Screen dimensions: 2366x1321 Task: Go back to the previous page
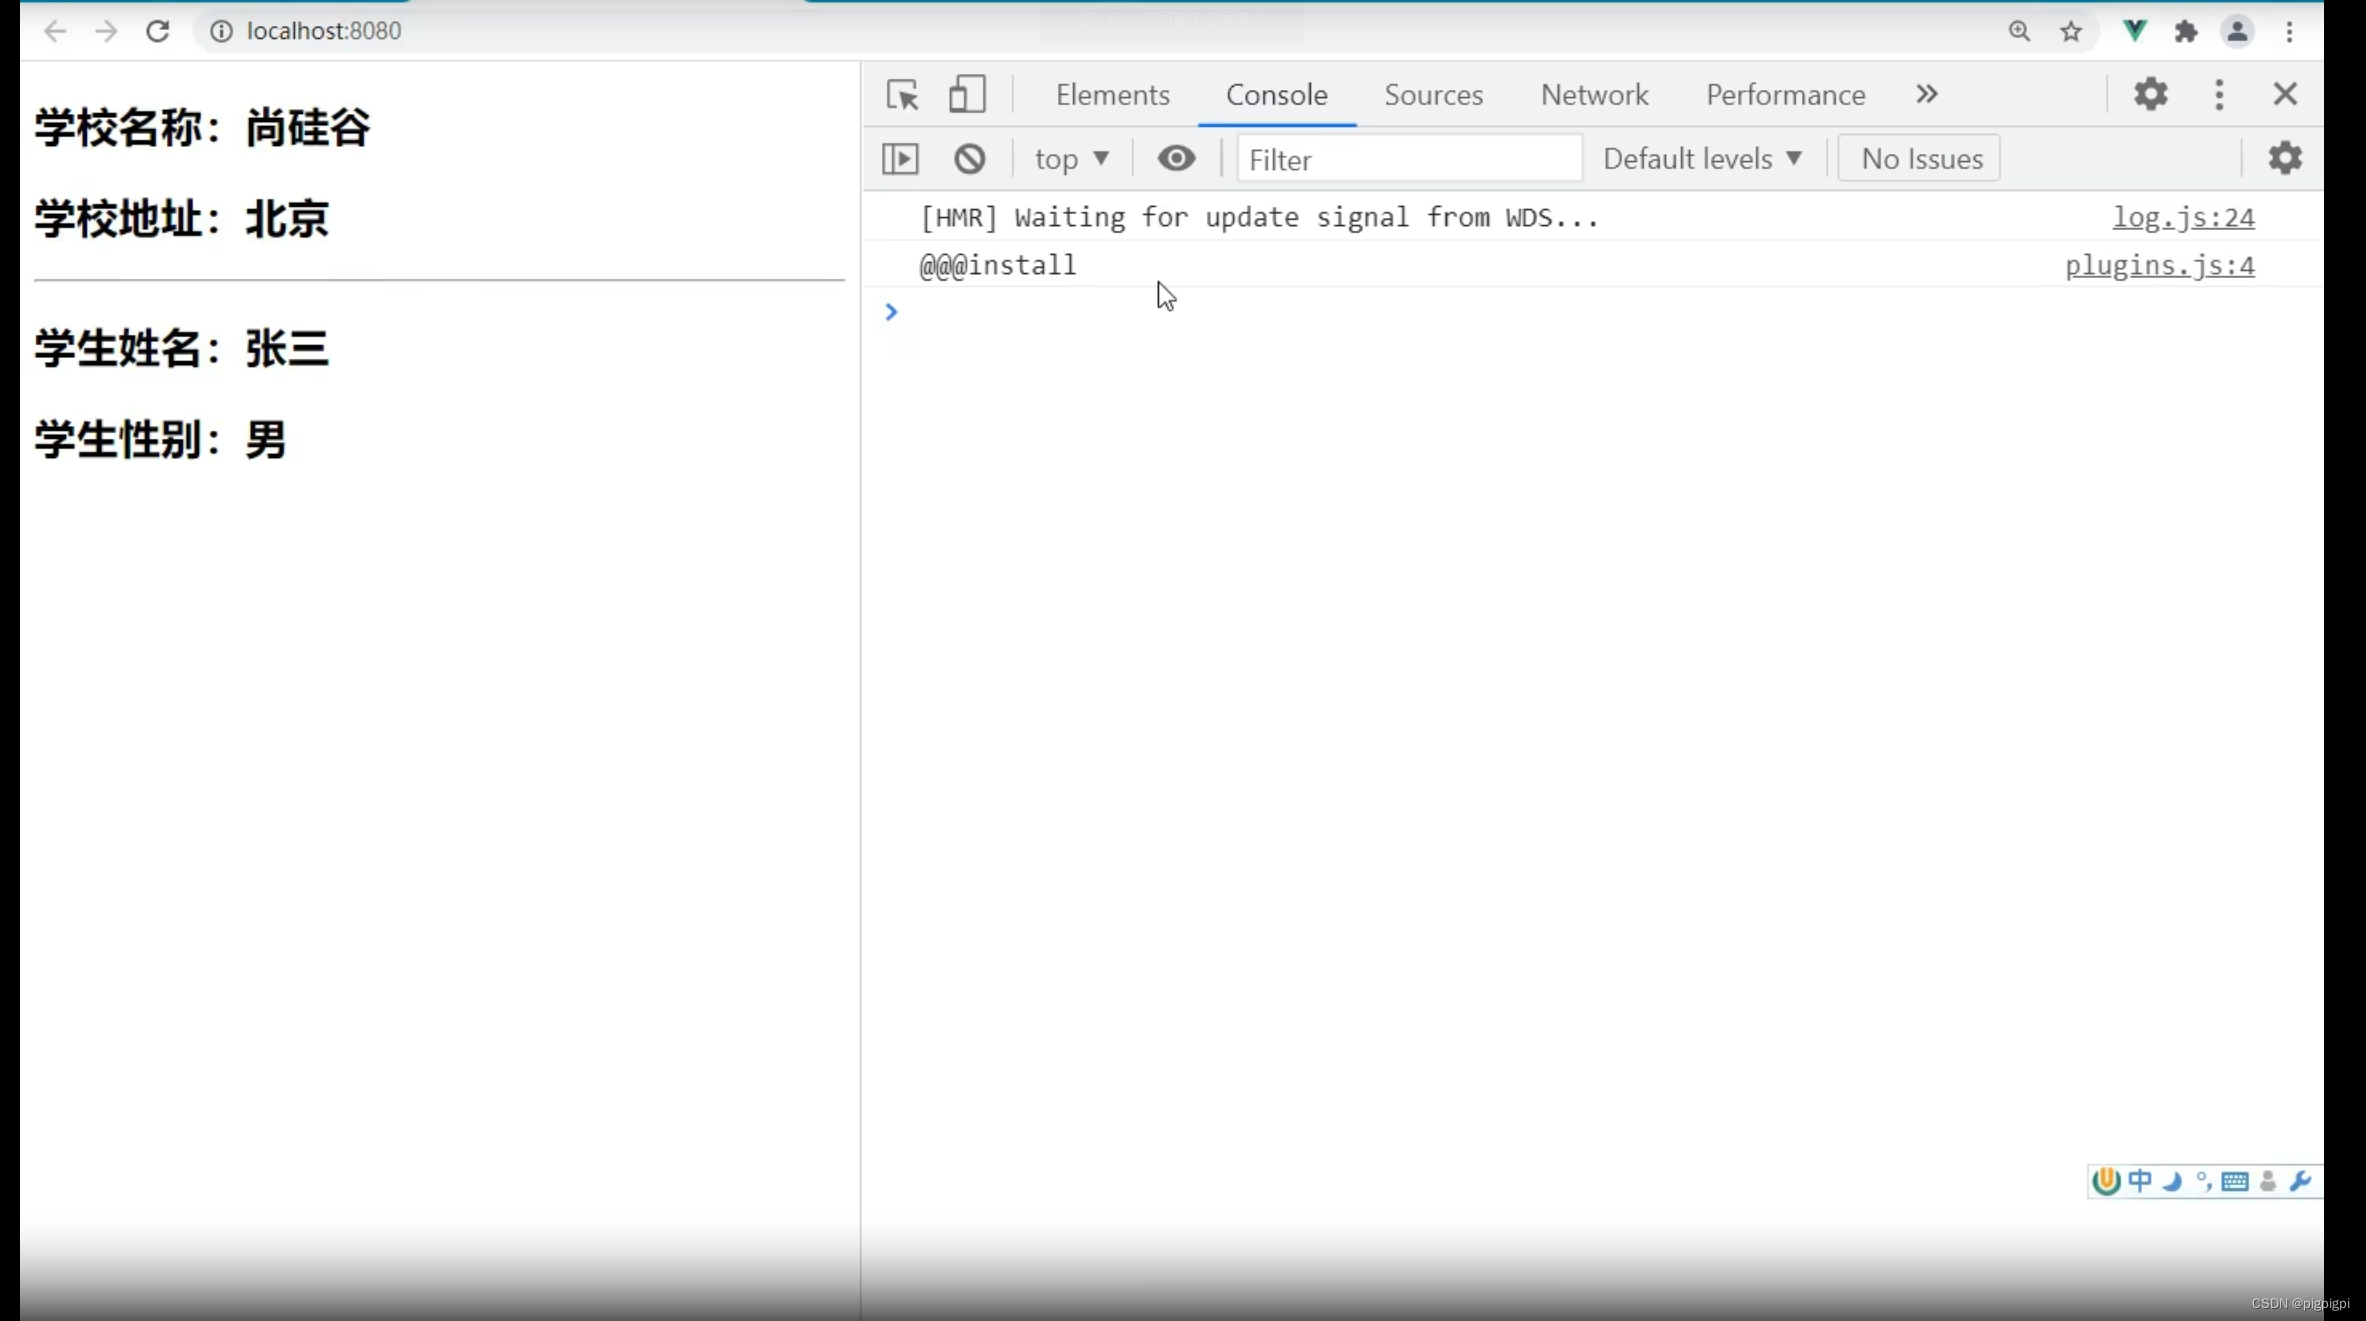(x=55, y=31)
